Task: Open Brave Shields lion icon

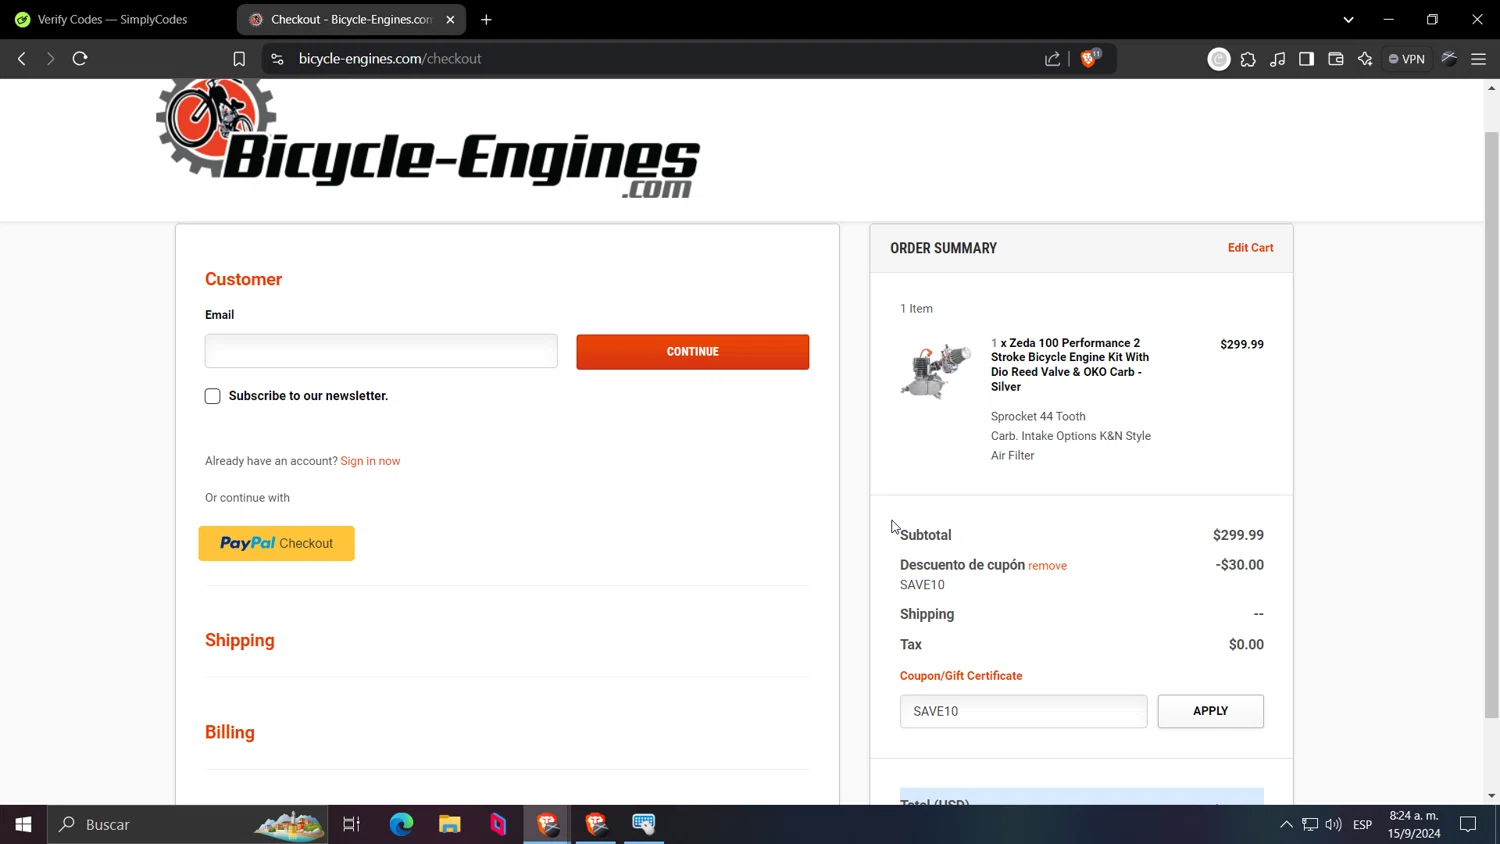Action: pyautogui.click(x=1090, y=58)
